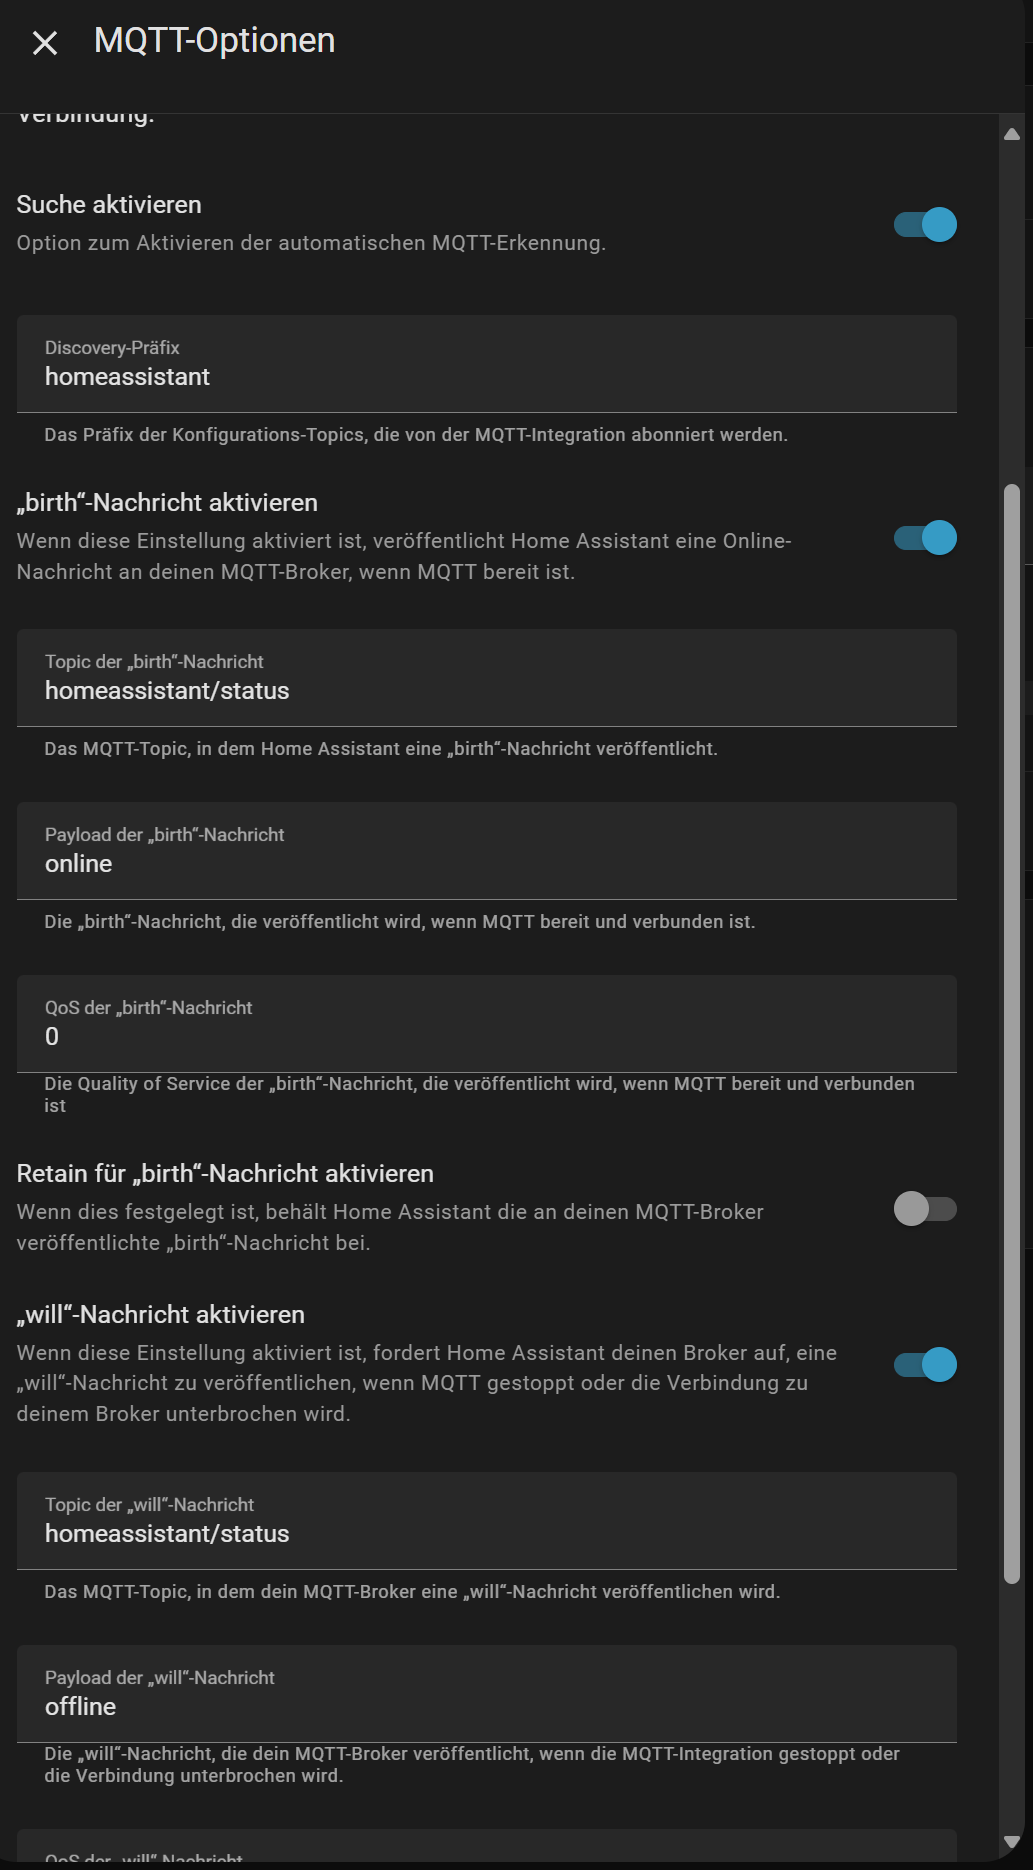Click the will-Nachricht aktivieren heading

(x=161, y=1315)
